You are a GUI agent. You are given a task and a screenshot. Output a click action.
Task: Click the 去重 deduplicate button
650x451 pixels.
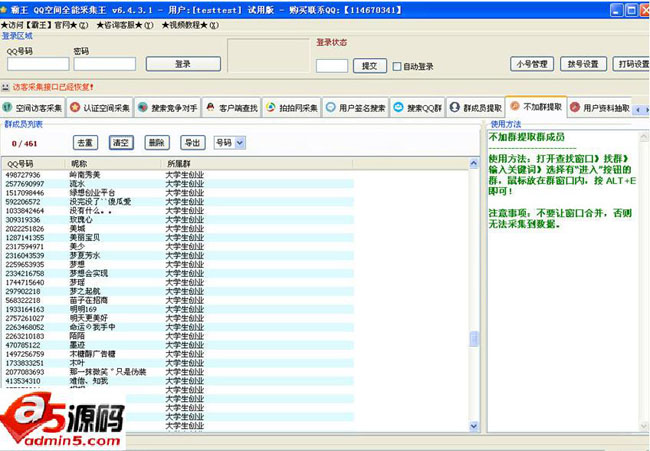(86, 143)
